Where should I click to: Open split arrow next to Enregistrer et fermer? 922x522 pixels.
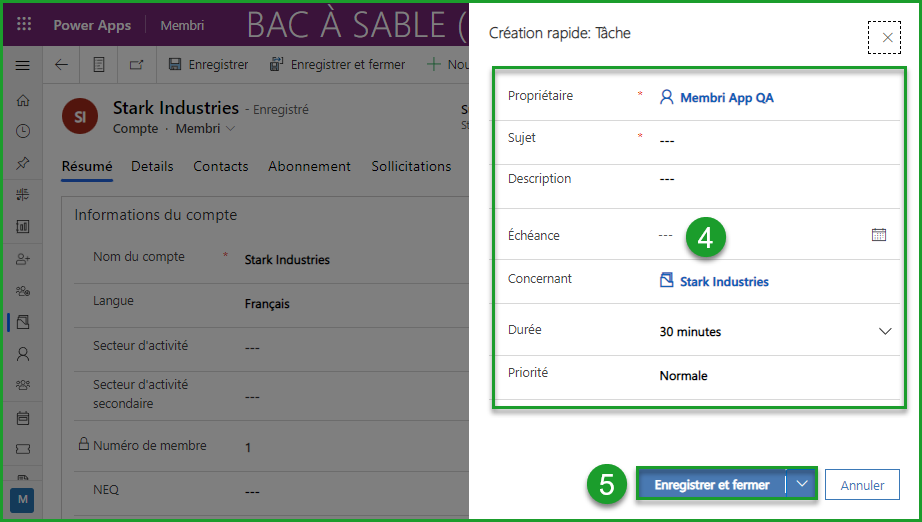(802, 485)
